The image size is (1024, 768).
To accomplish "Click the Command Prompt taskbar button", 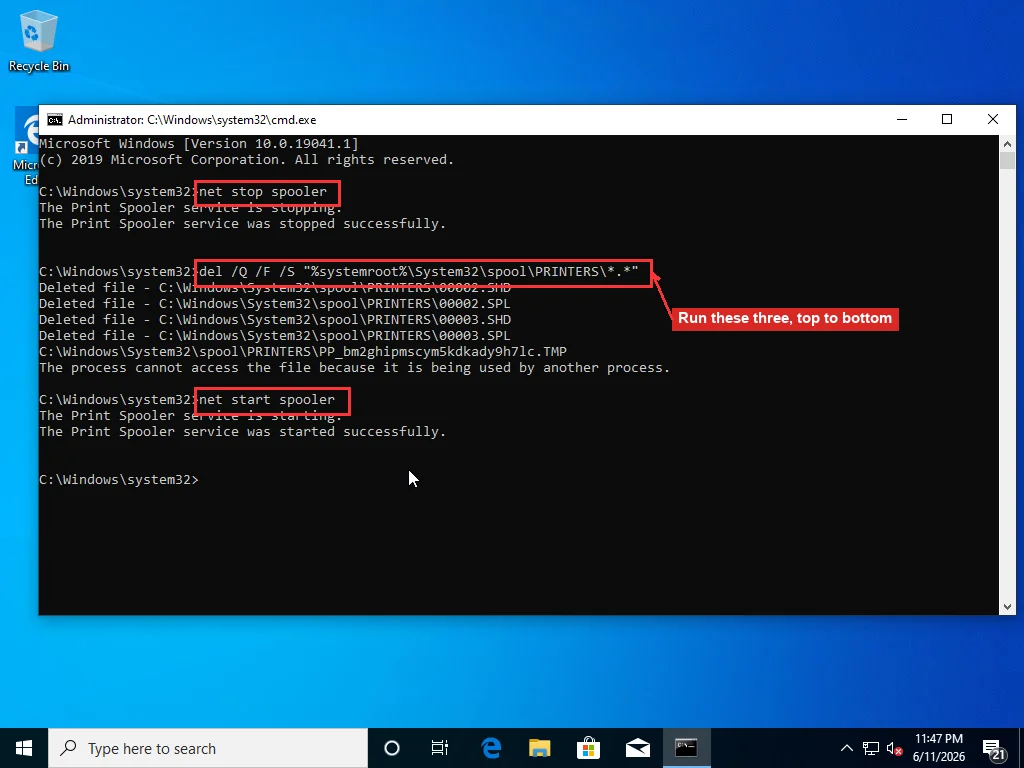I will pyautogui.click(x=686, y=748).
